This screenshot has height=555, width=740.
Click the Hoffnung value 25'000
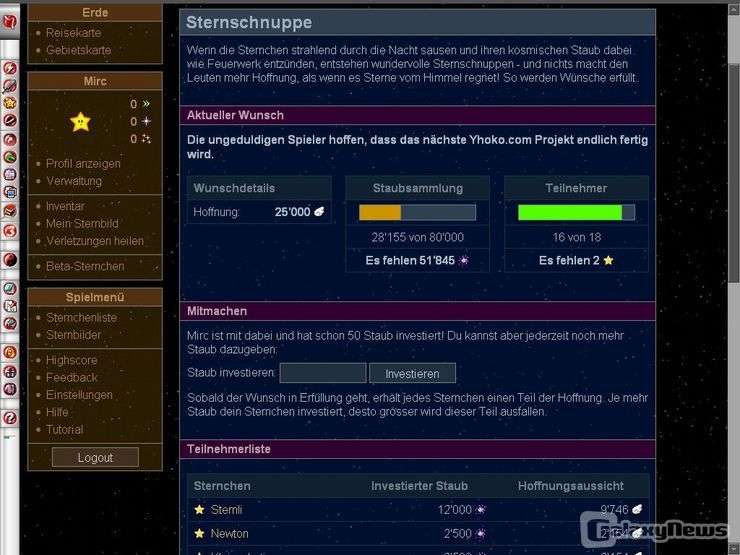(x=293, y=212)
